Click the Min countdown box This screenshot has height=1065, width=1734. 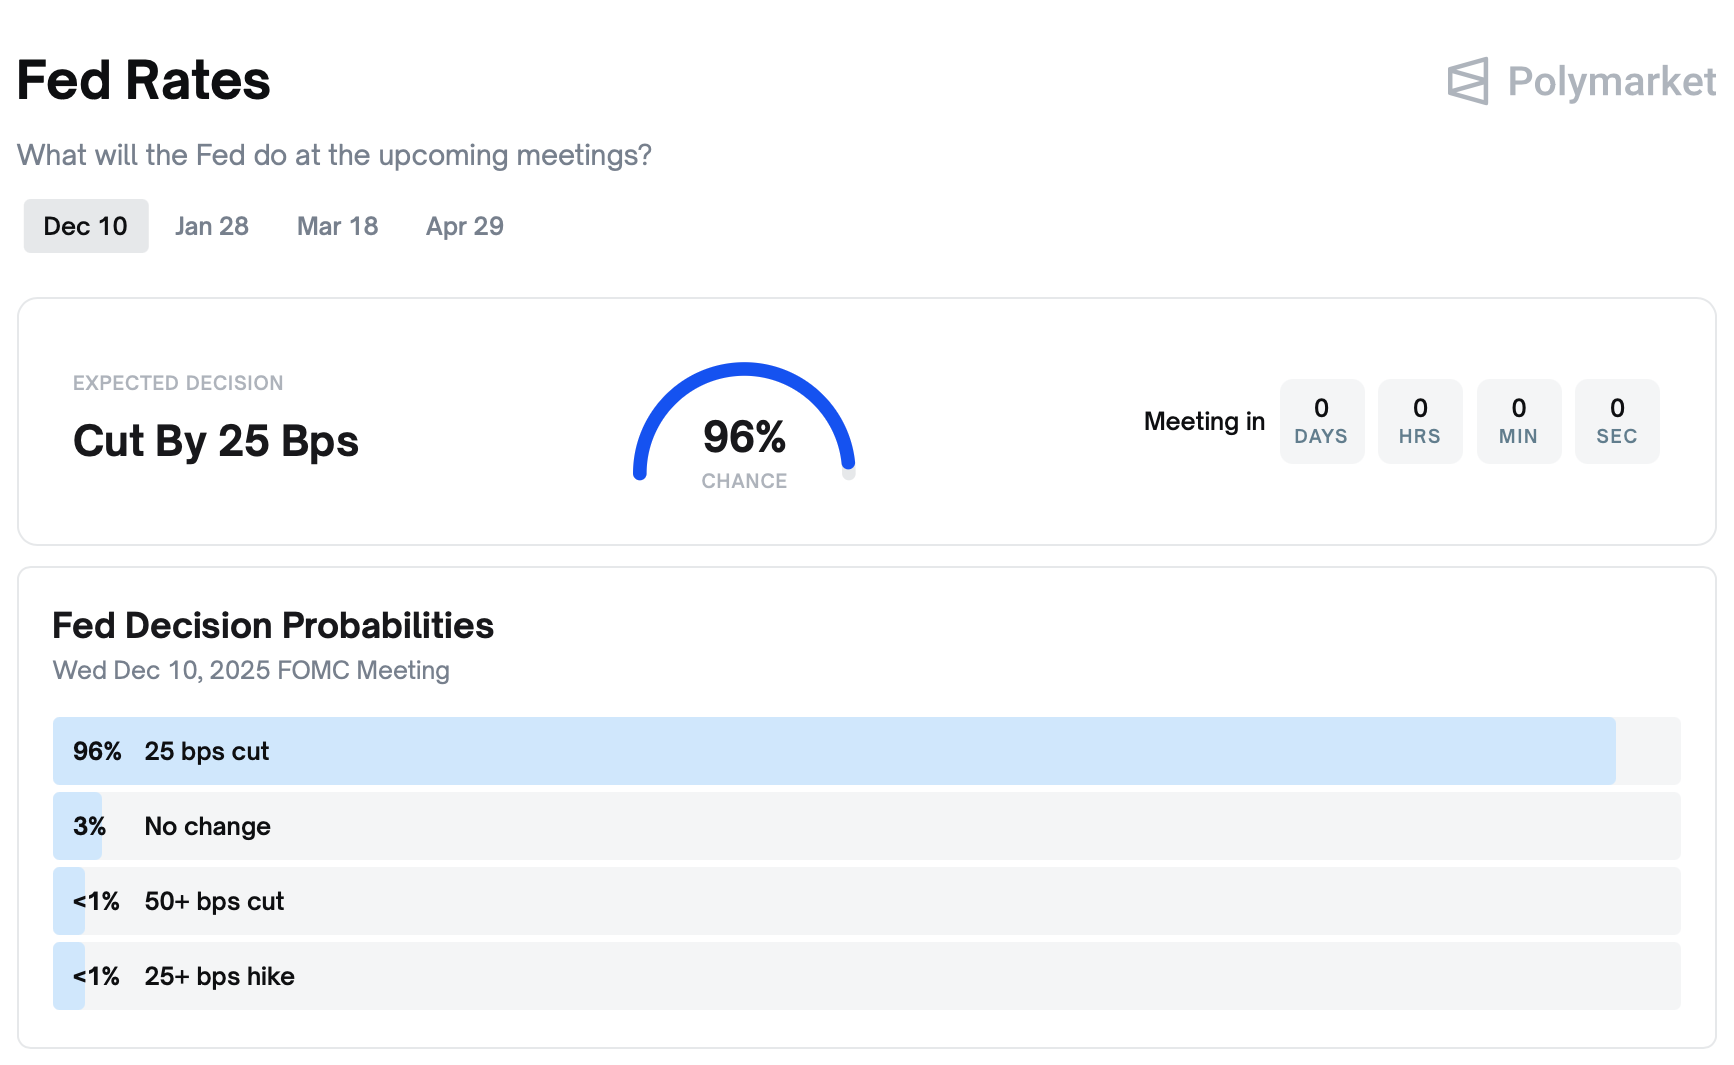(x=1518, y=421)
